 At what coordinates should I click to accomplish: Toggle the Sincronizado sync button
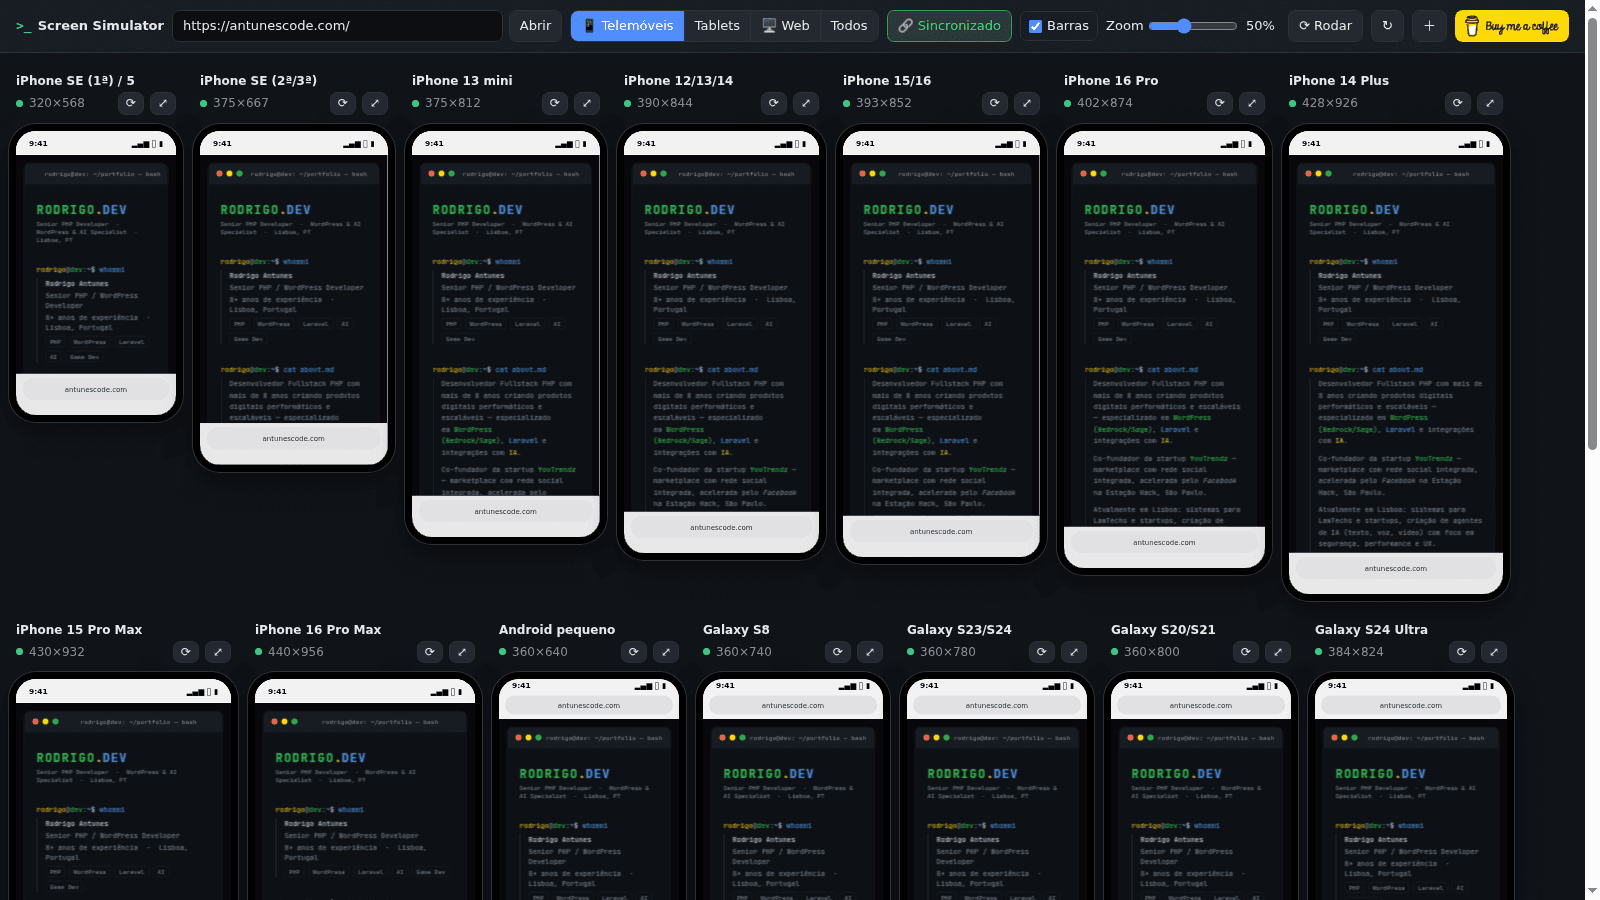(x=949, y=26)
